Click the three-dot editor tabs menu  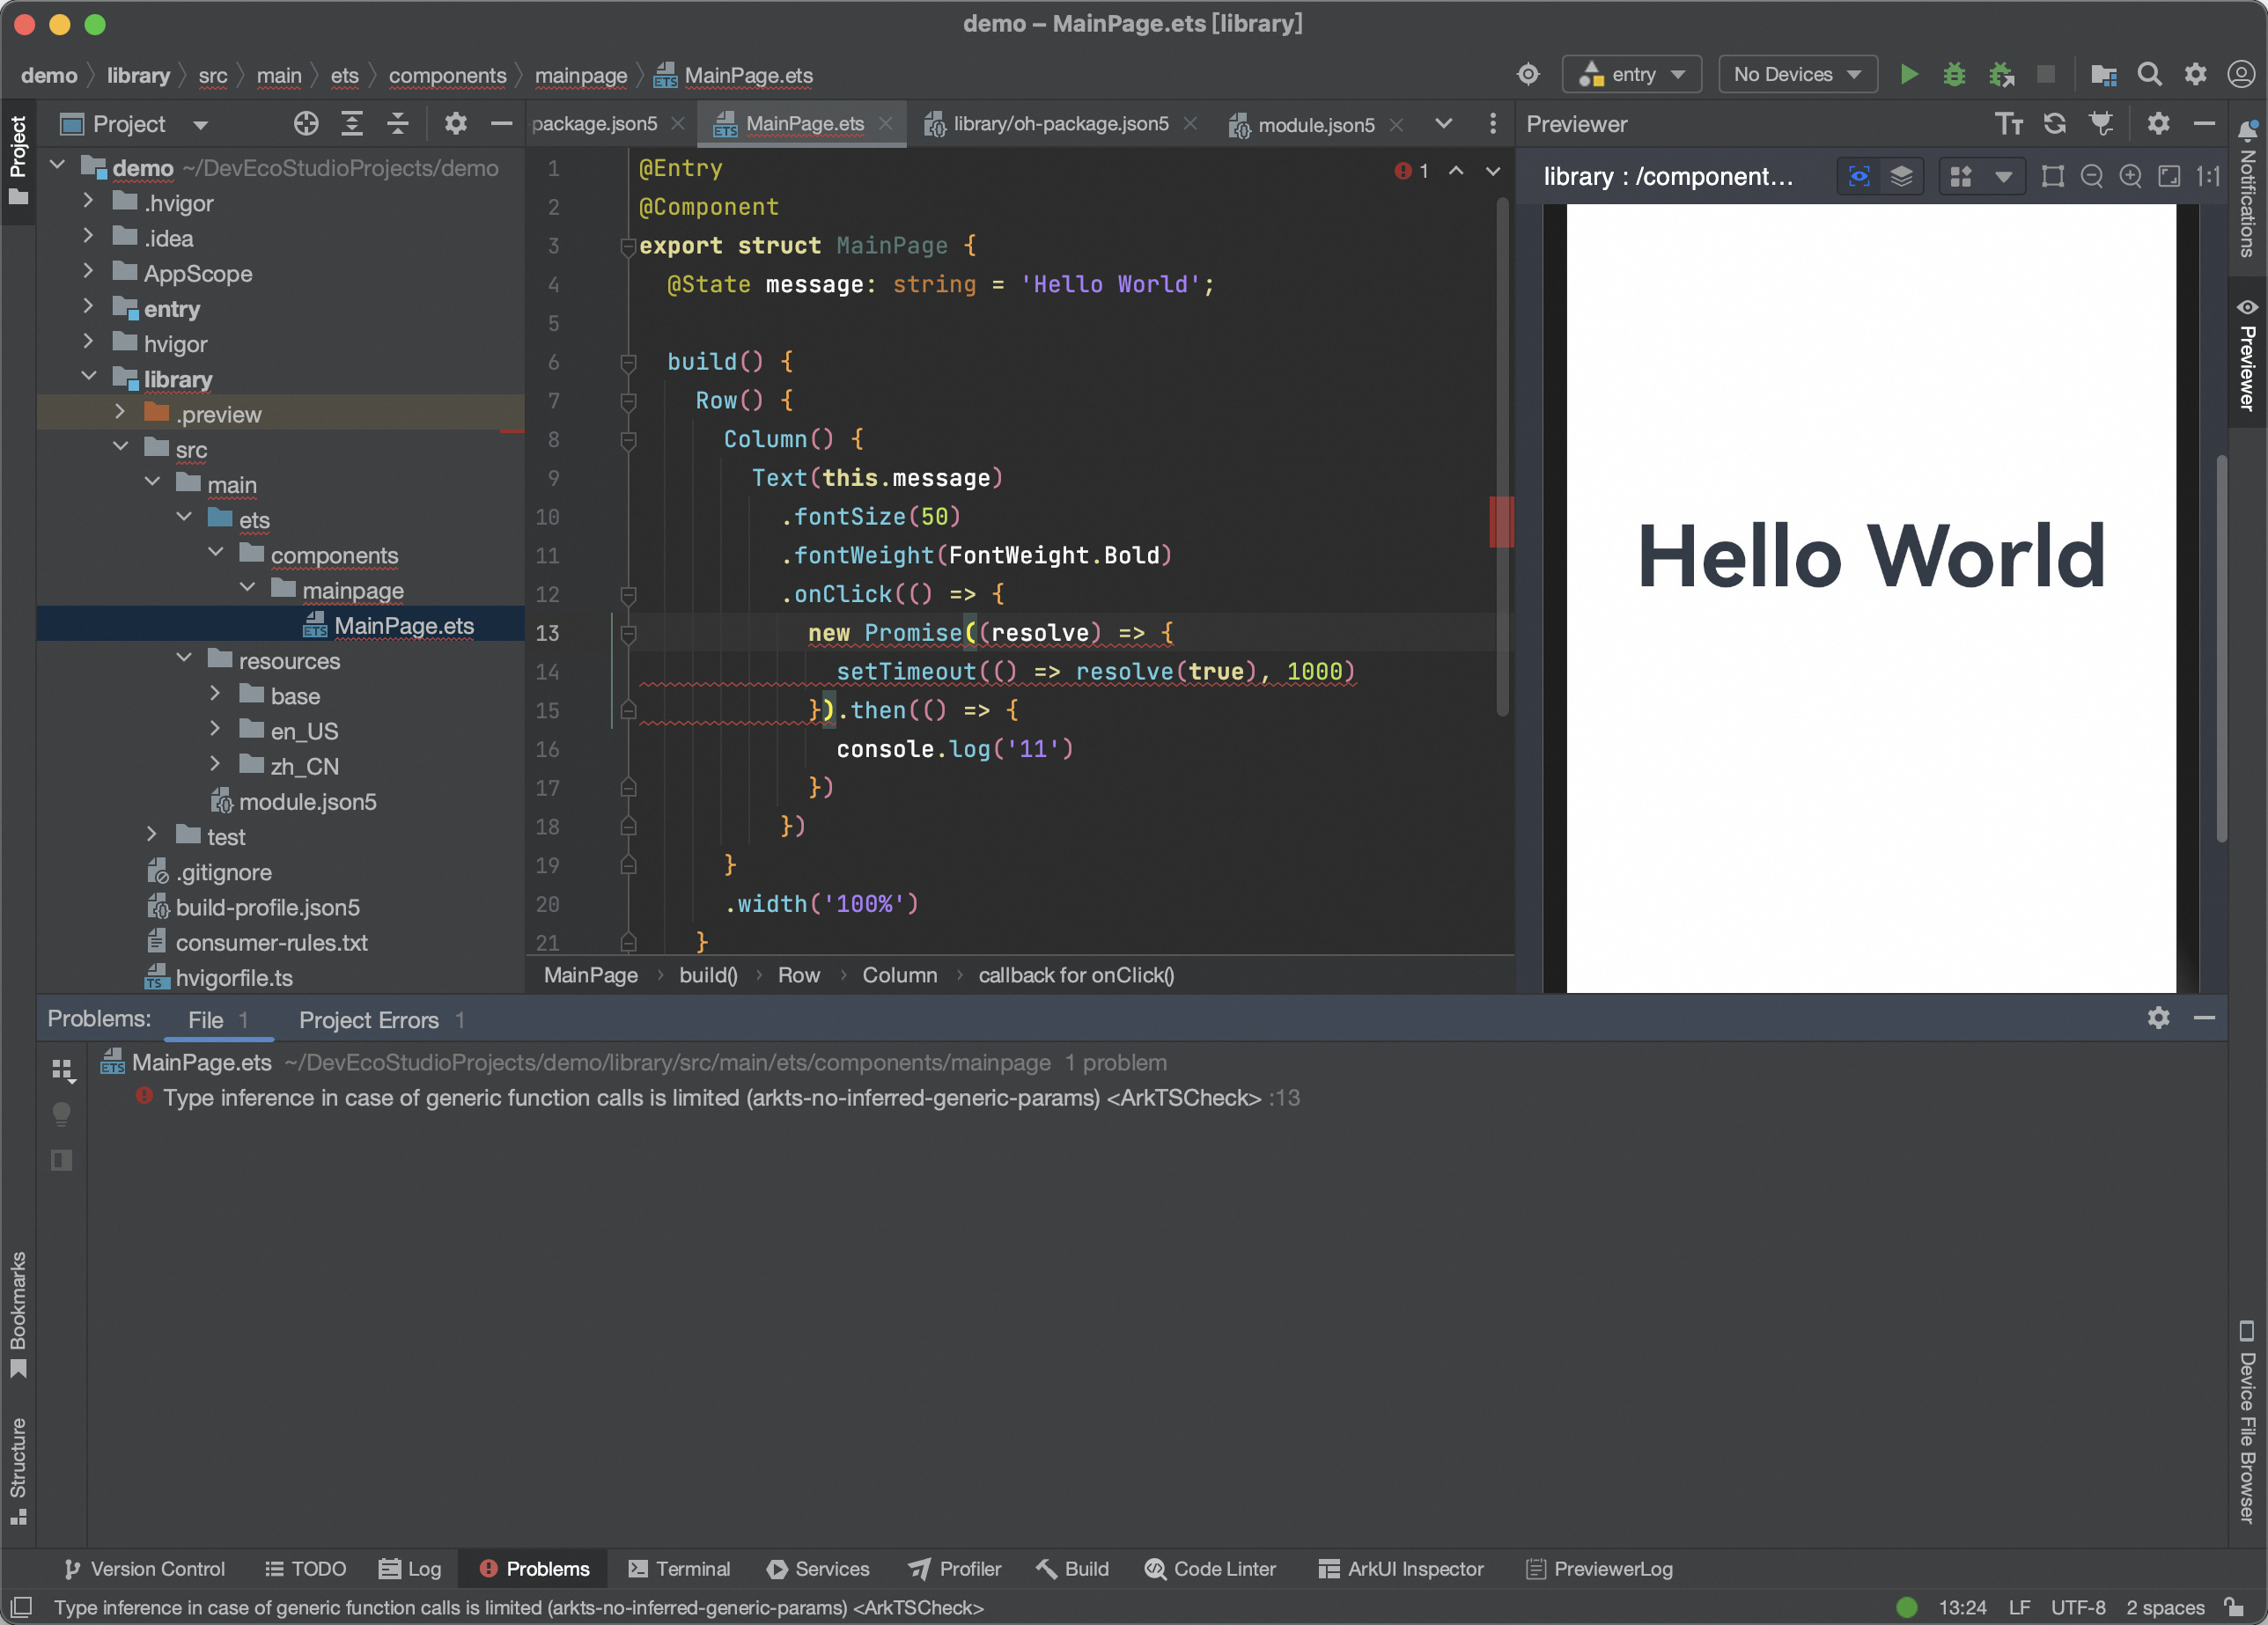pos(1492,124)
